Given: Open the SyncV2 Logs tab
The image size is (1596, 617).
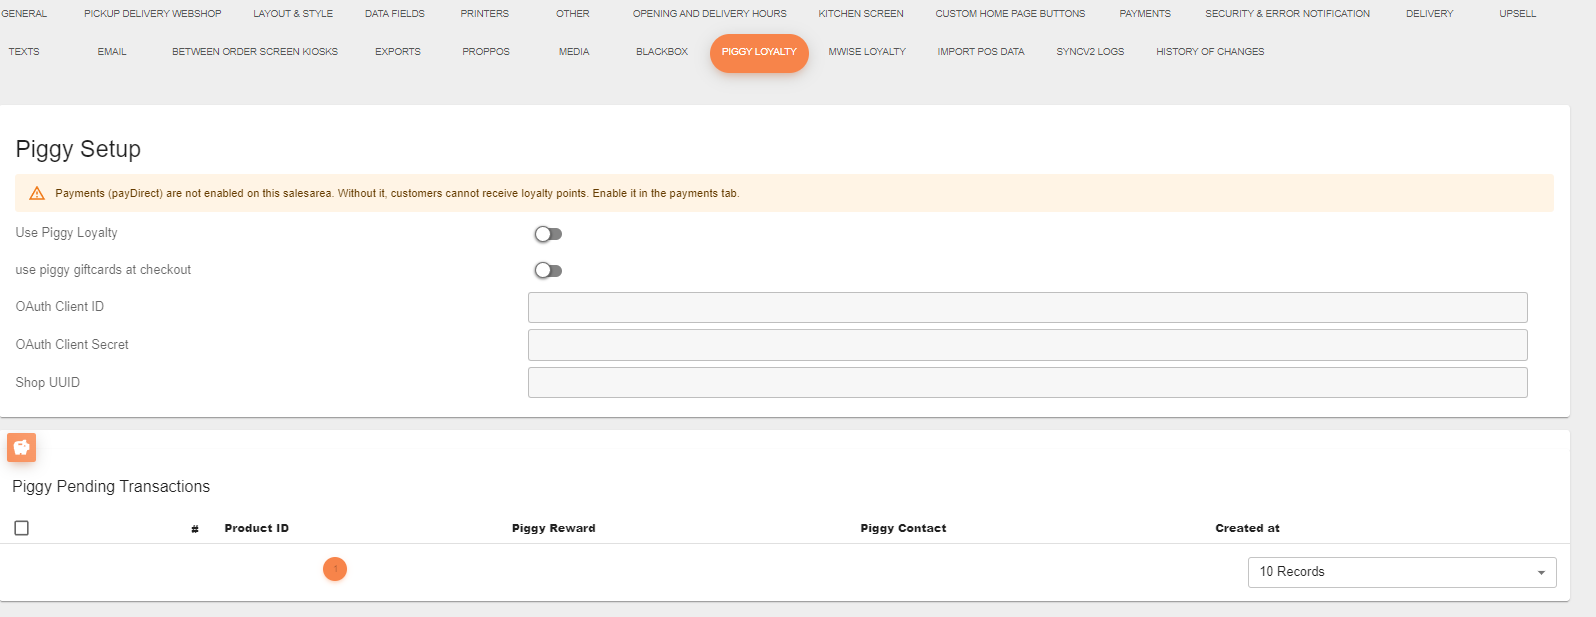Looking at the screenshot, I should point(1090,52).
